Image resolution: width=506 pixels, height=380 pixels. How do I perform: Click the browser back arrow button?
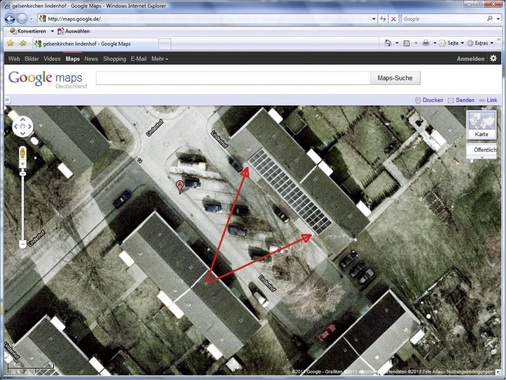click(x=10, y=19)
